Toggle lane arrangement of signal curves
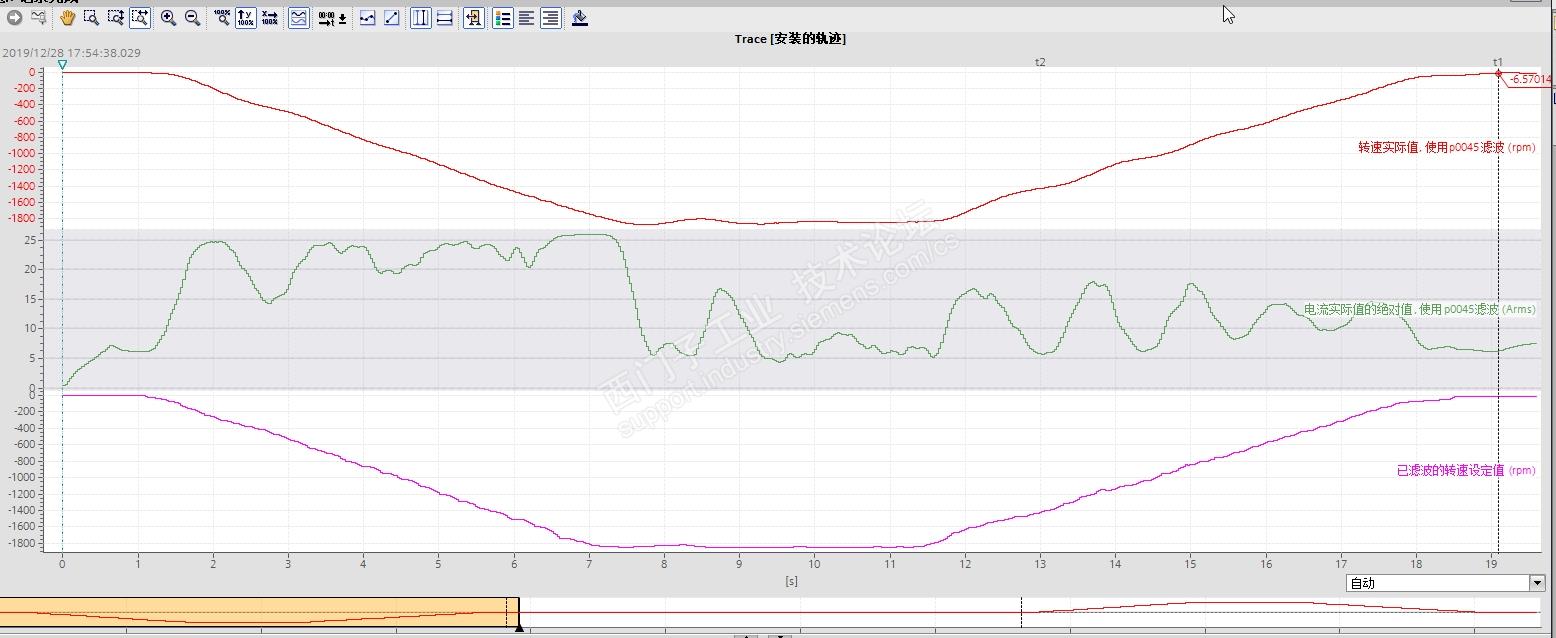 [x=299, y=18]
